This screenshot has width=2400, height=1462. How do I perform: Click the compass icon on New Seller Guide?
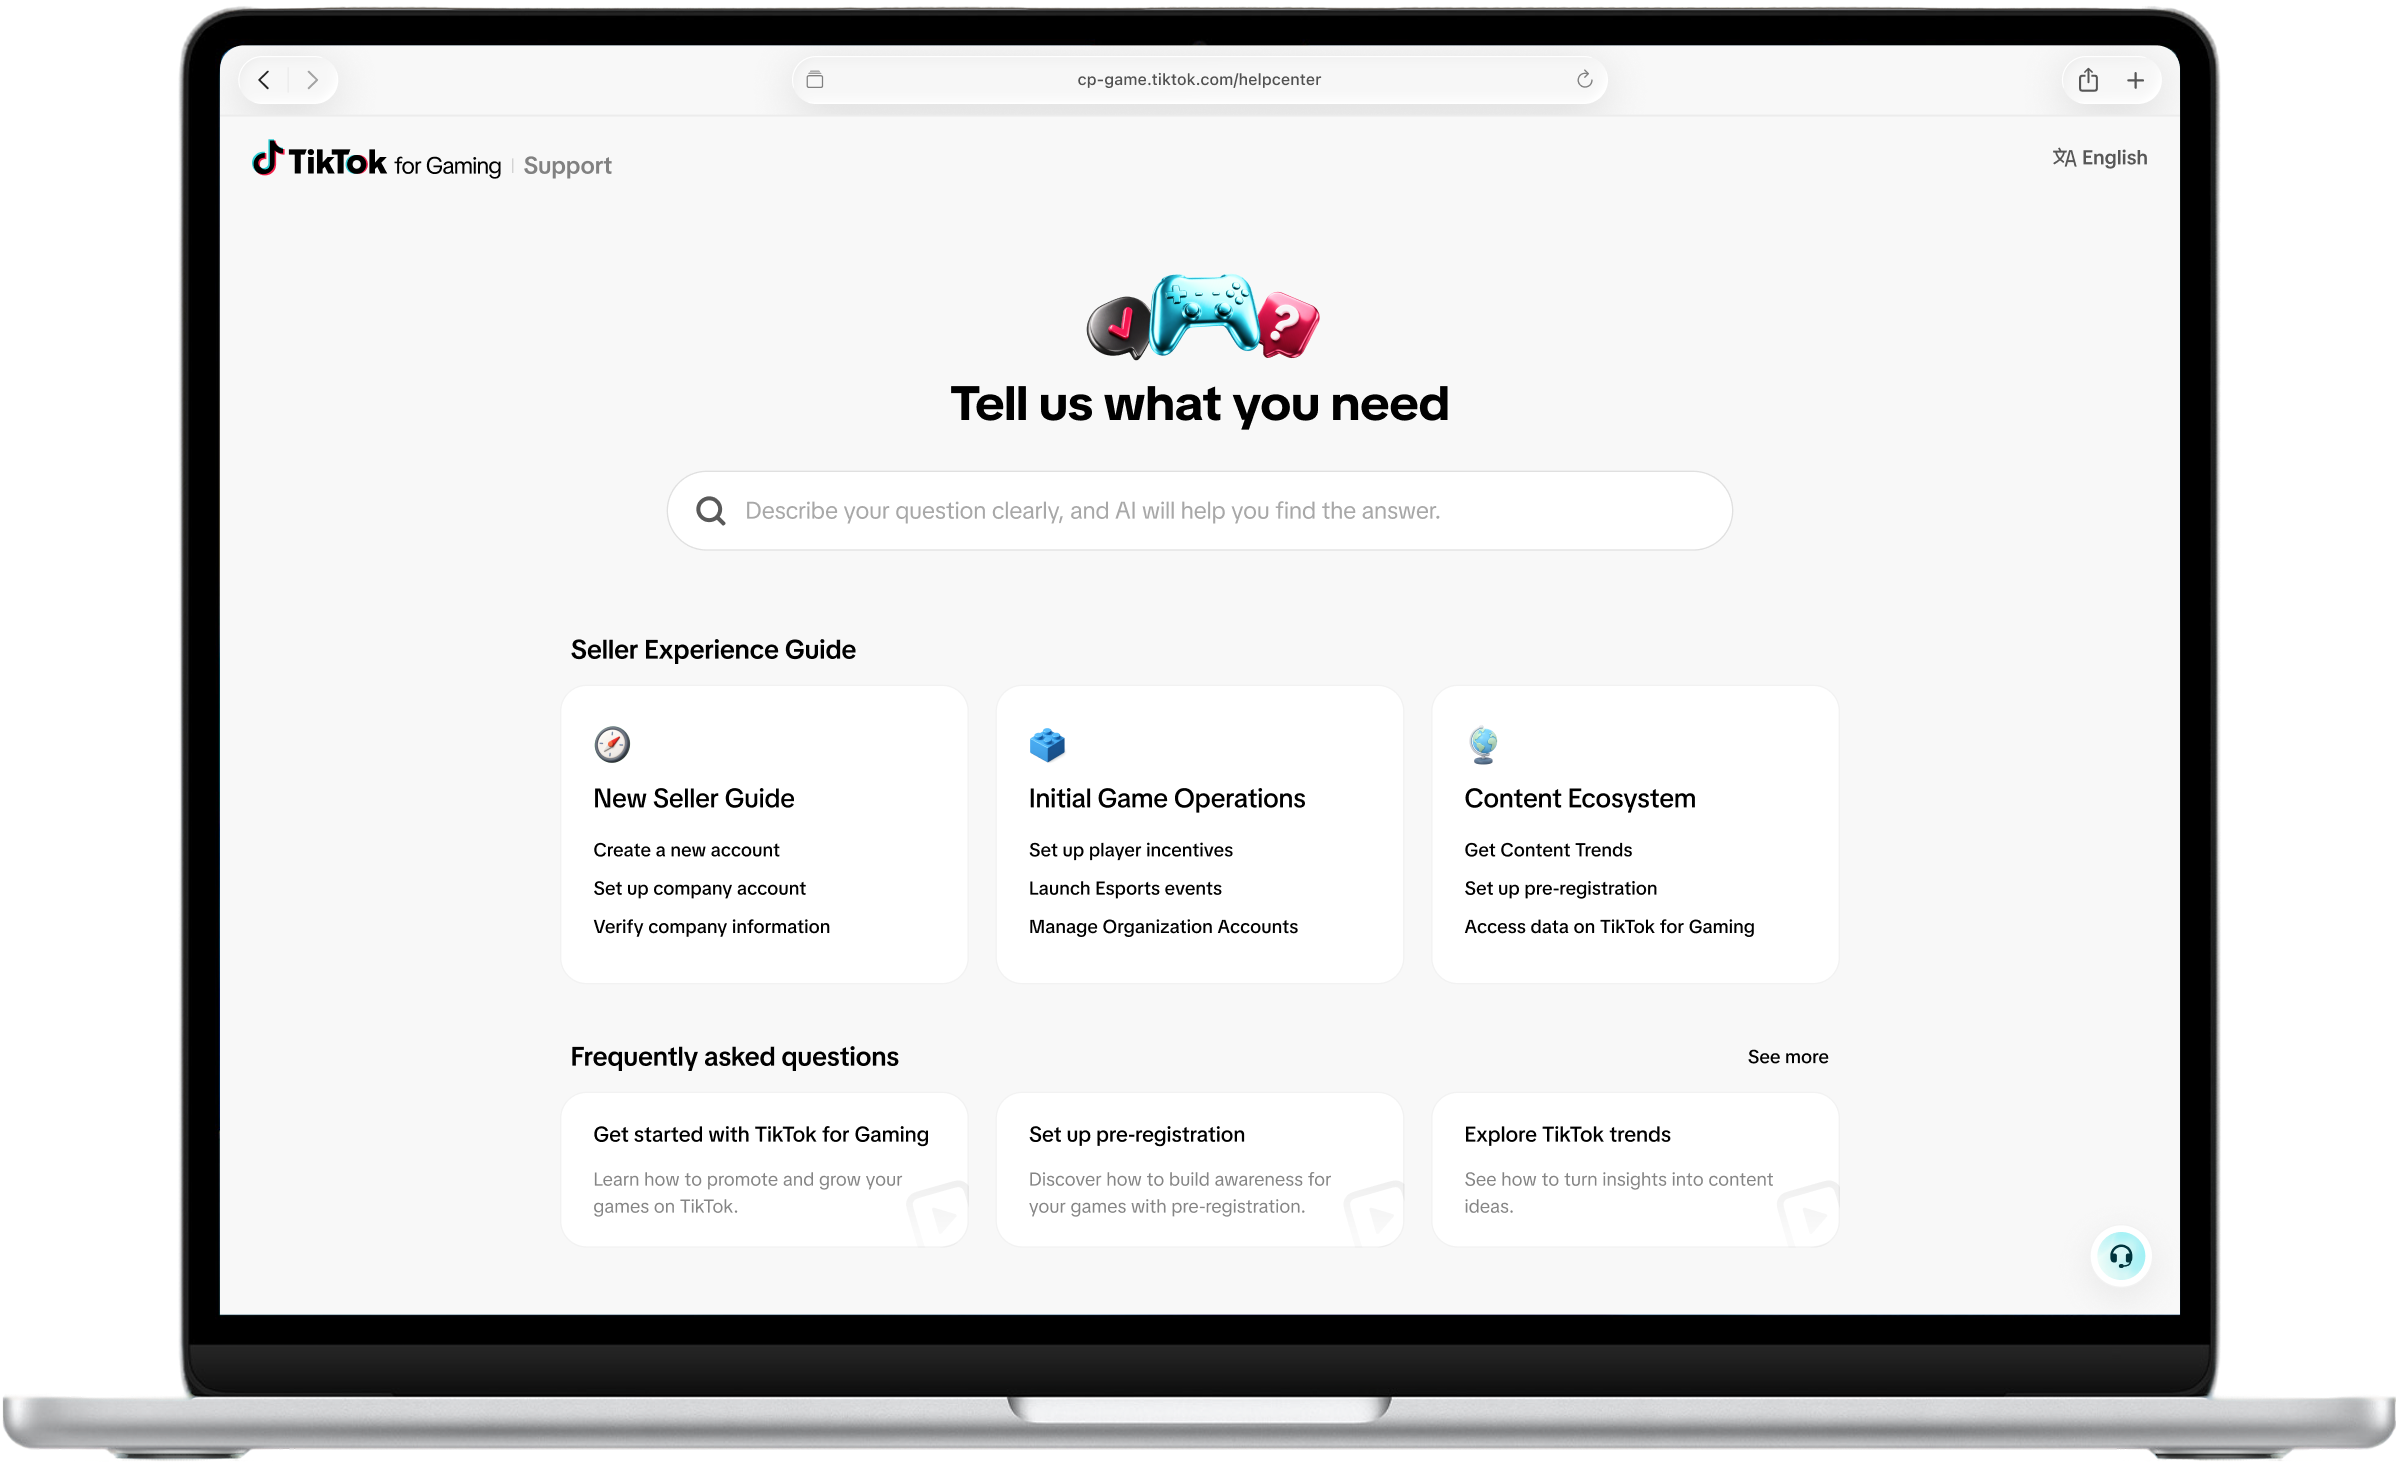[x=612, y=744]
